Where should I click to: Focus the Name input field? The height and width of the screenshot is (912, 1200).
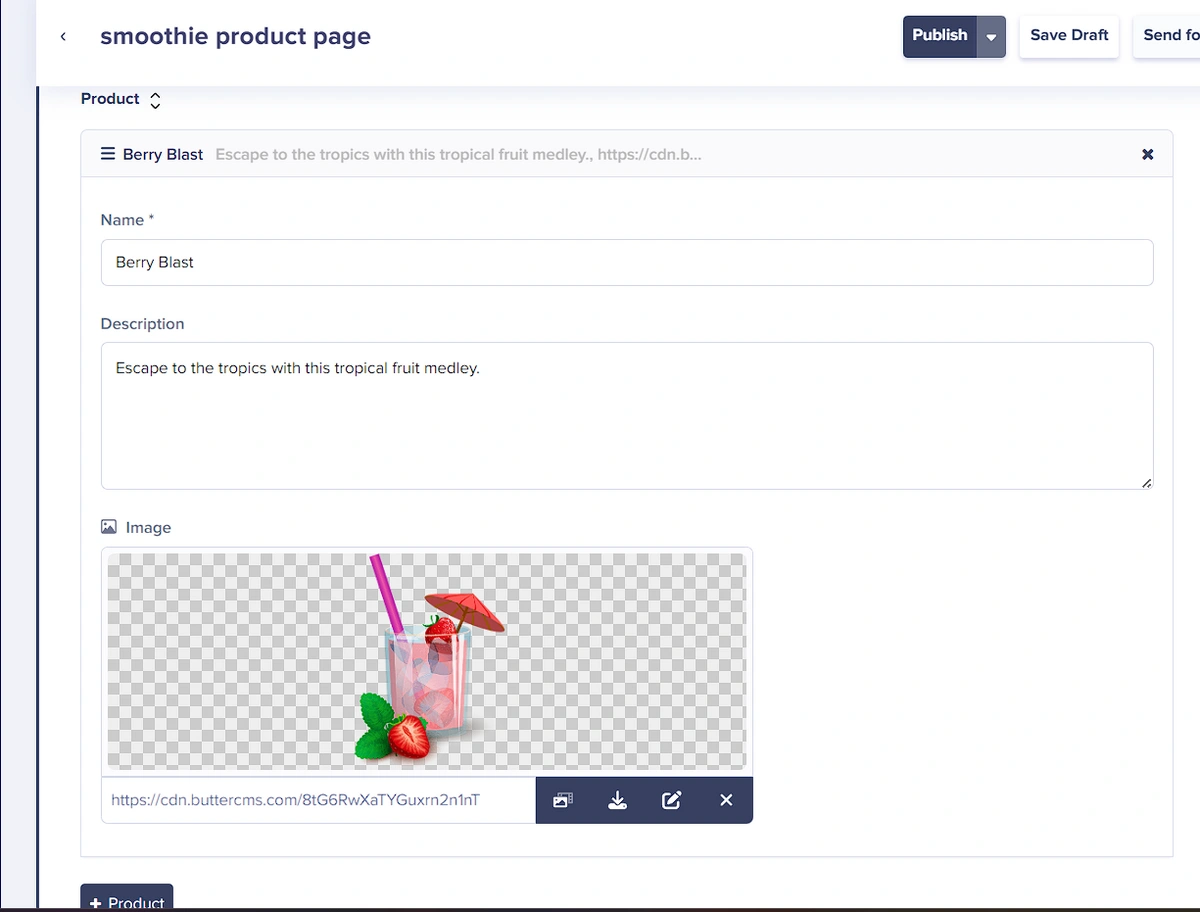[x=626, y=262]
